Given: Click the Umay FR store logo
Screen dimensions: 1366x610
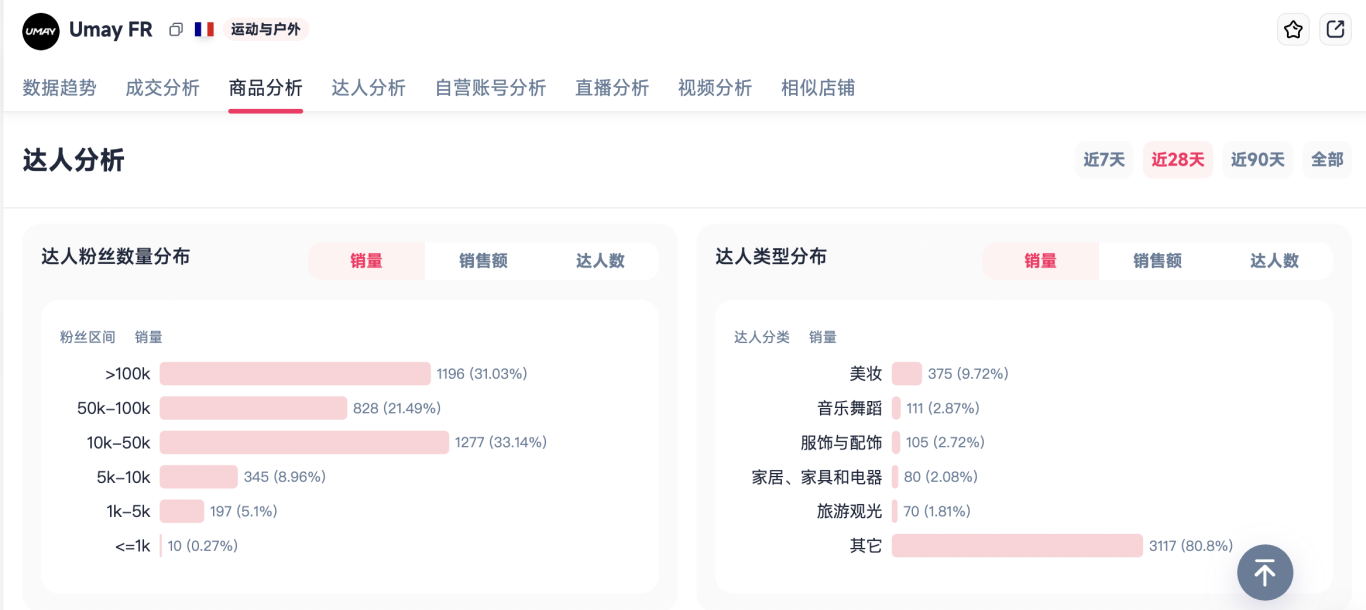Looking at the screenshot, I should [x=40, y=30].
